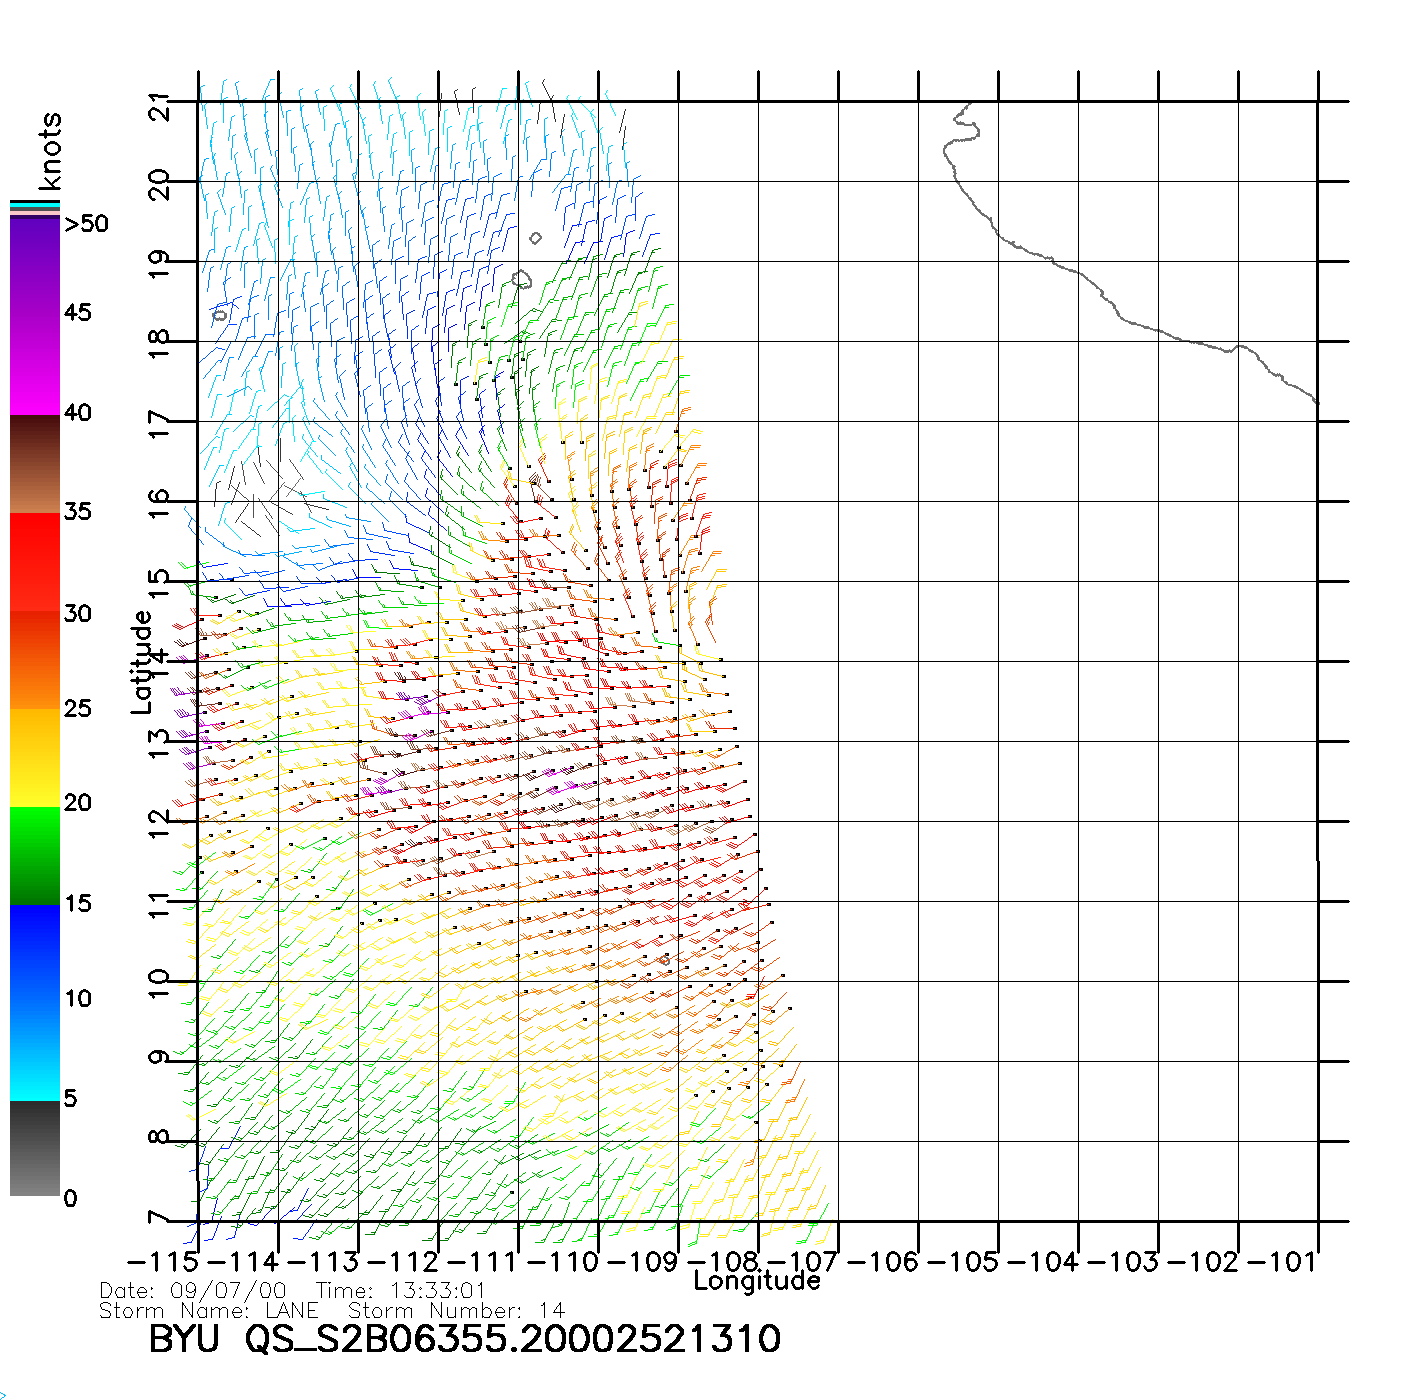The image size is (1420, 1400).
Task: Click the Latitude axis title
Action: 141,662
